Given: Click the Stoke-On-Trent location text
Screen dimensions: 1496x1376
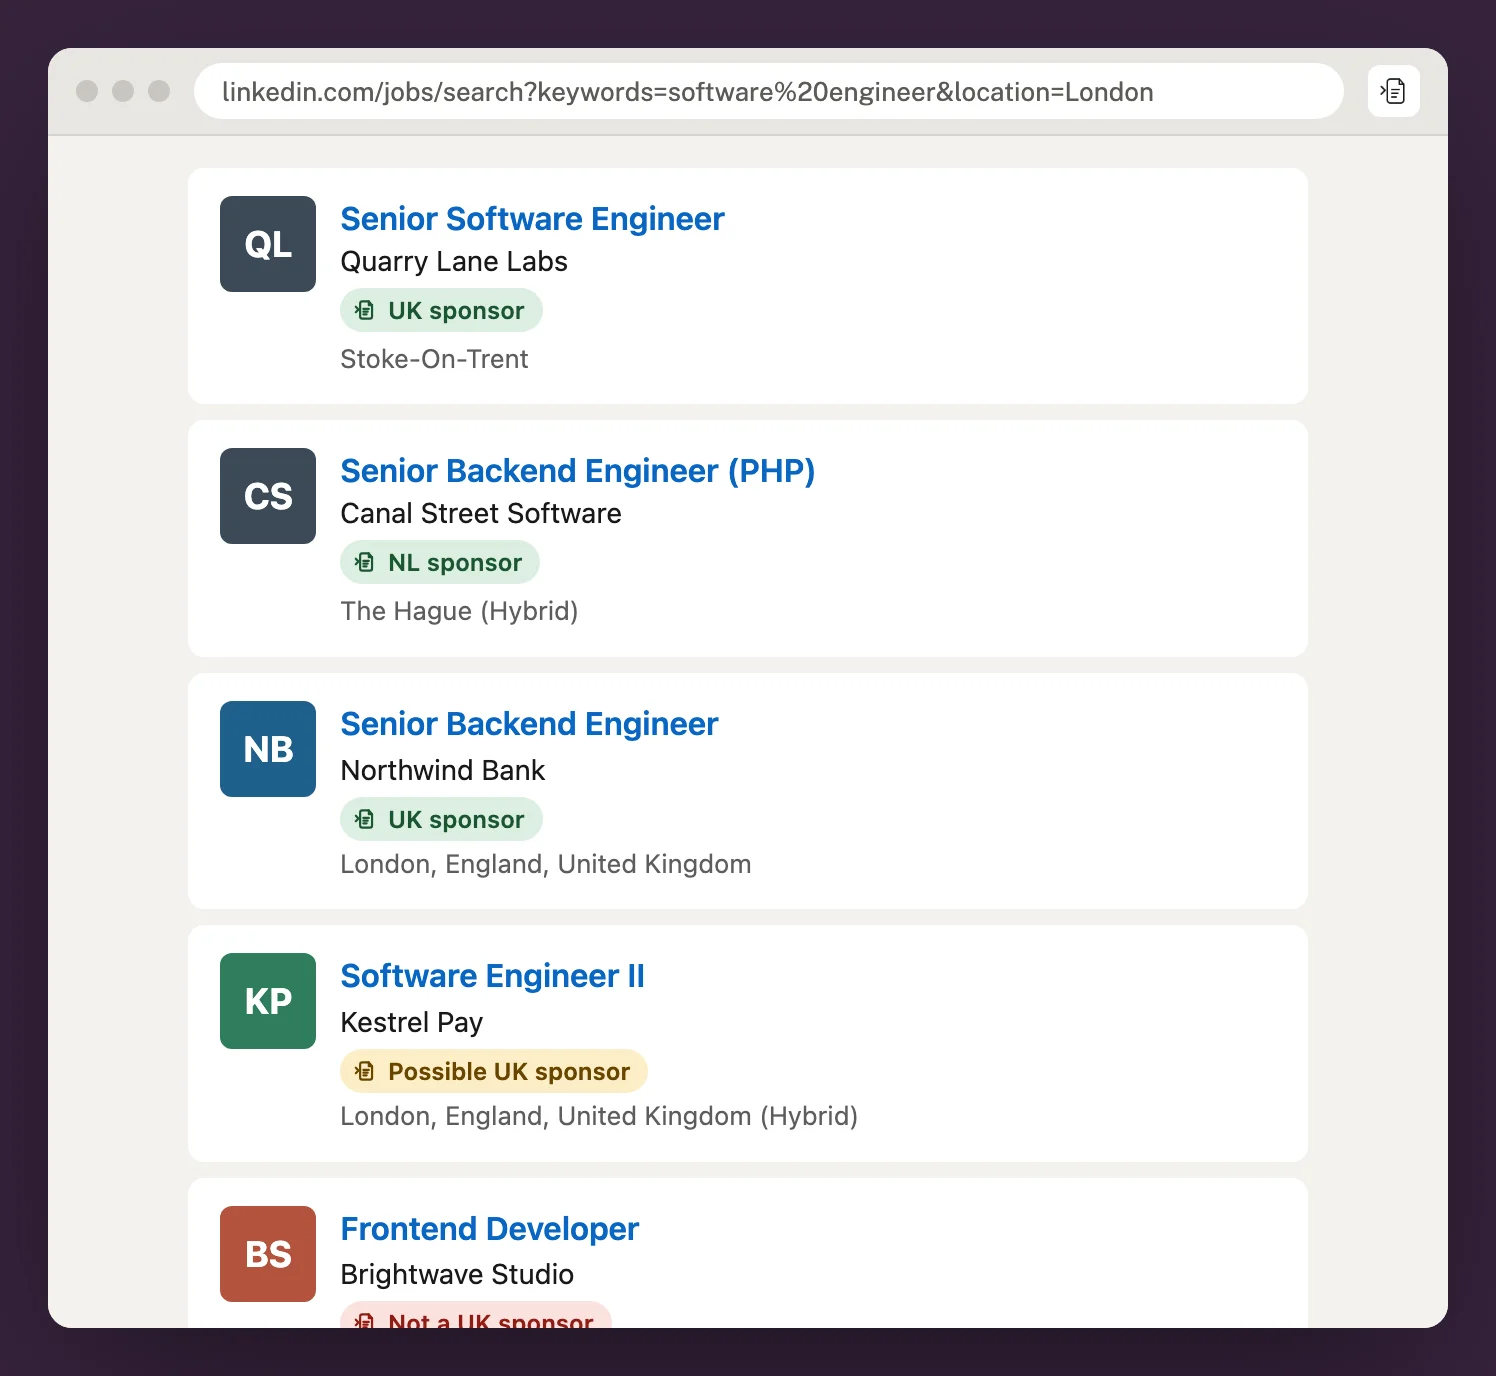Looking at the screenshot, I should click(x=434, y=359).
